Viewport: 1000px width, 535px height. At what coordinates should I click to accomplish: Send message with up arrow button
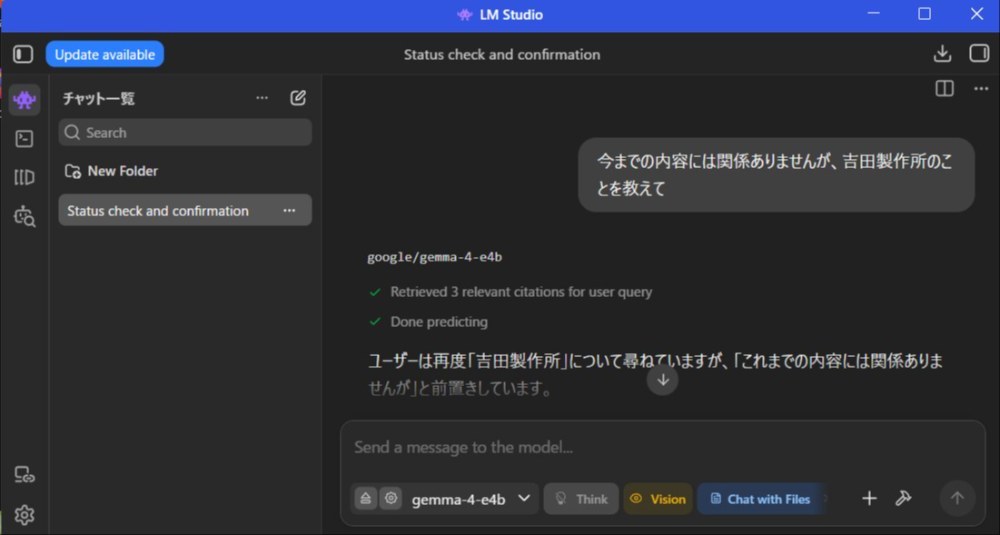[x=957, y=499]
